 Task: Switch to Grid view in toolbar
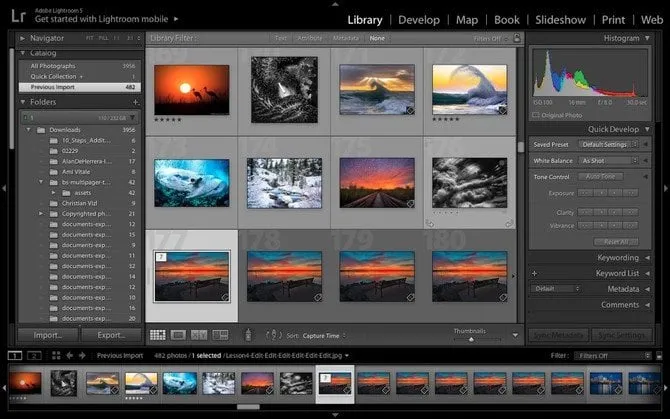[x=158, y=335]
